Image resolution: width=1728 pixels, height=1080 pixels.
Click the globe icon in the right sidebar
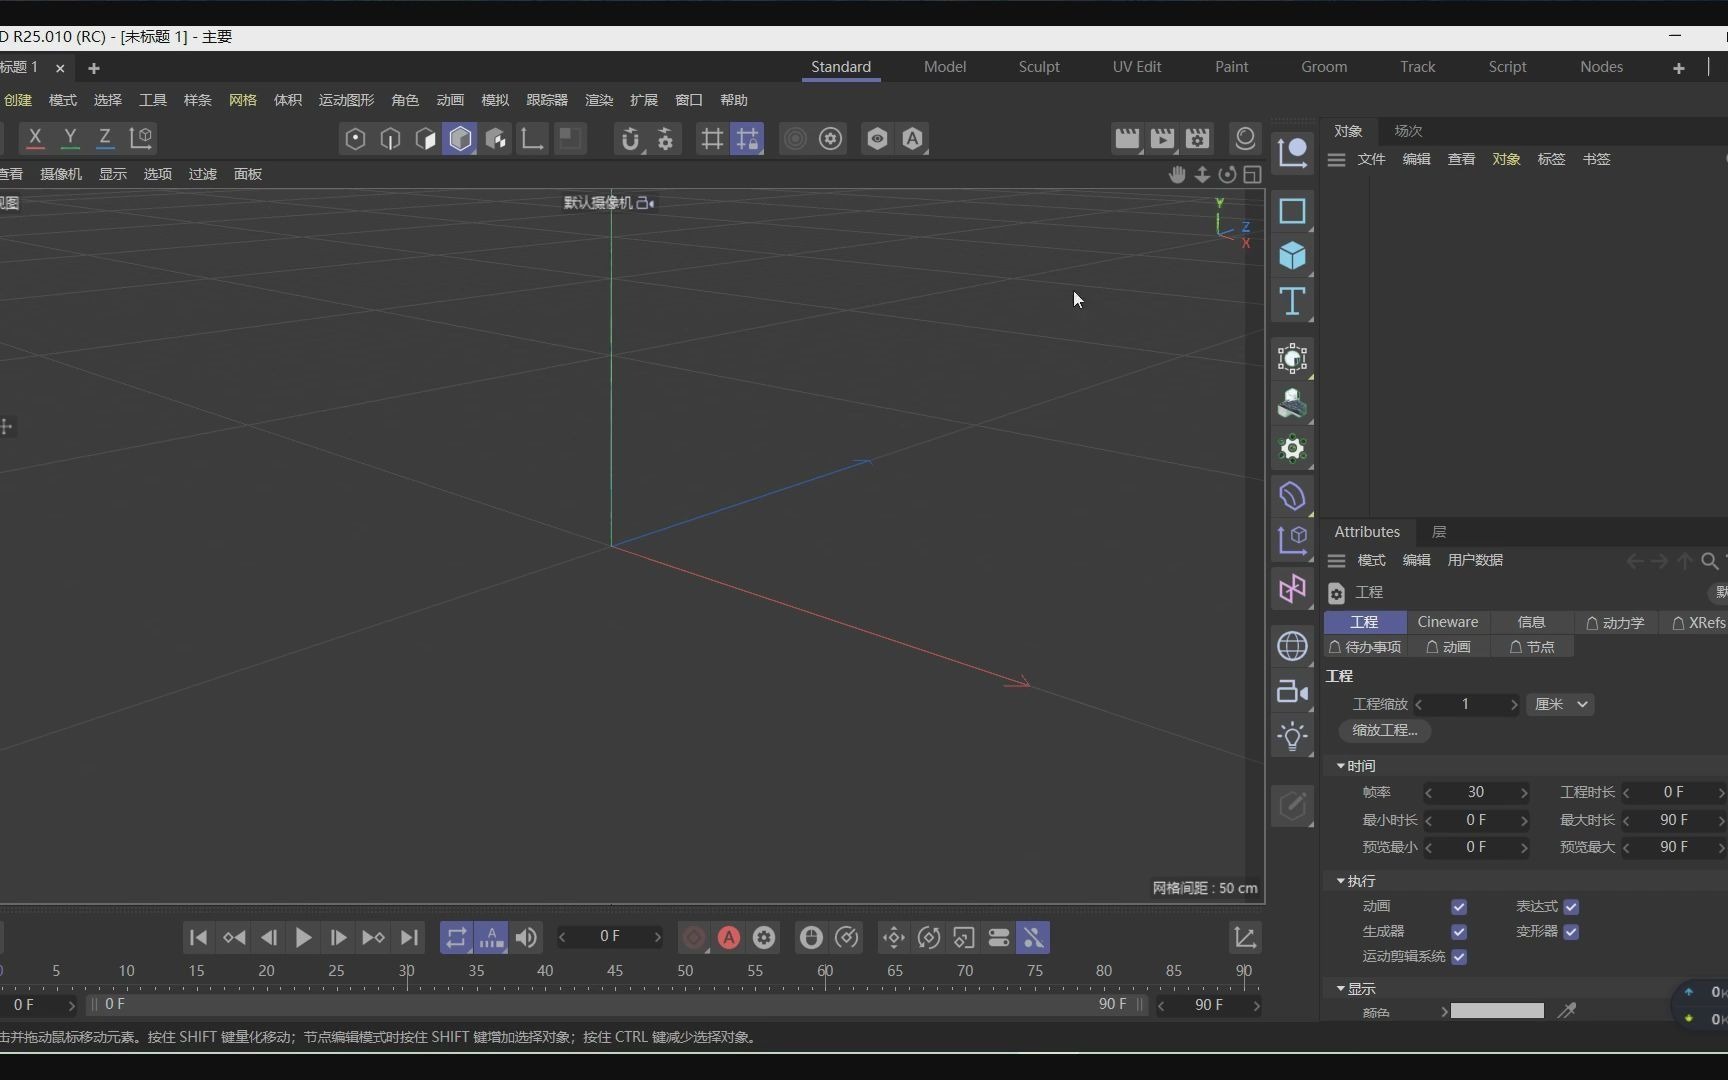point(1293,646)
